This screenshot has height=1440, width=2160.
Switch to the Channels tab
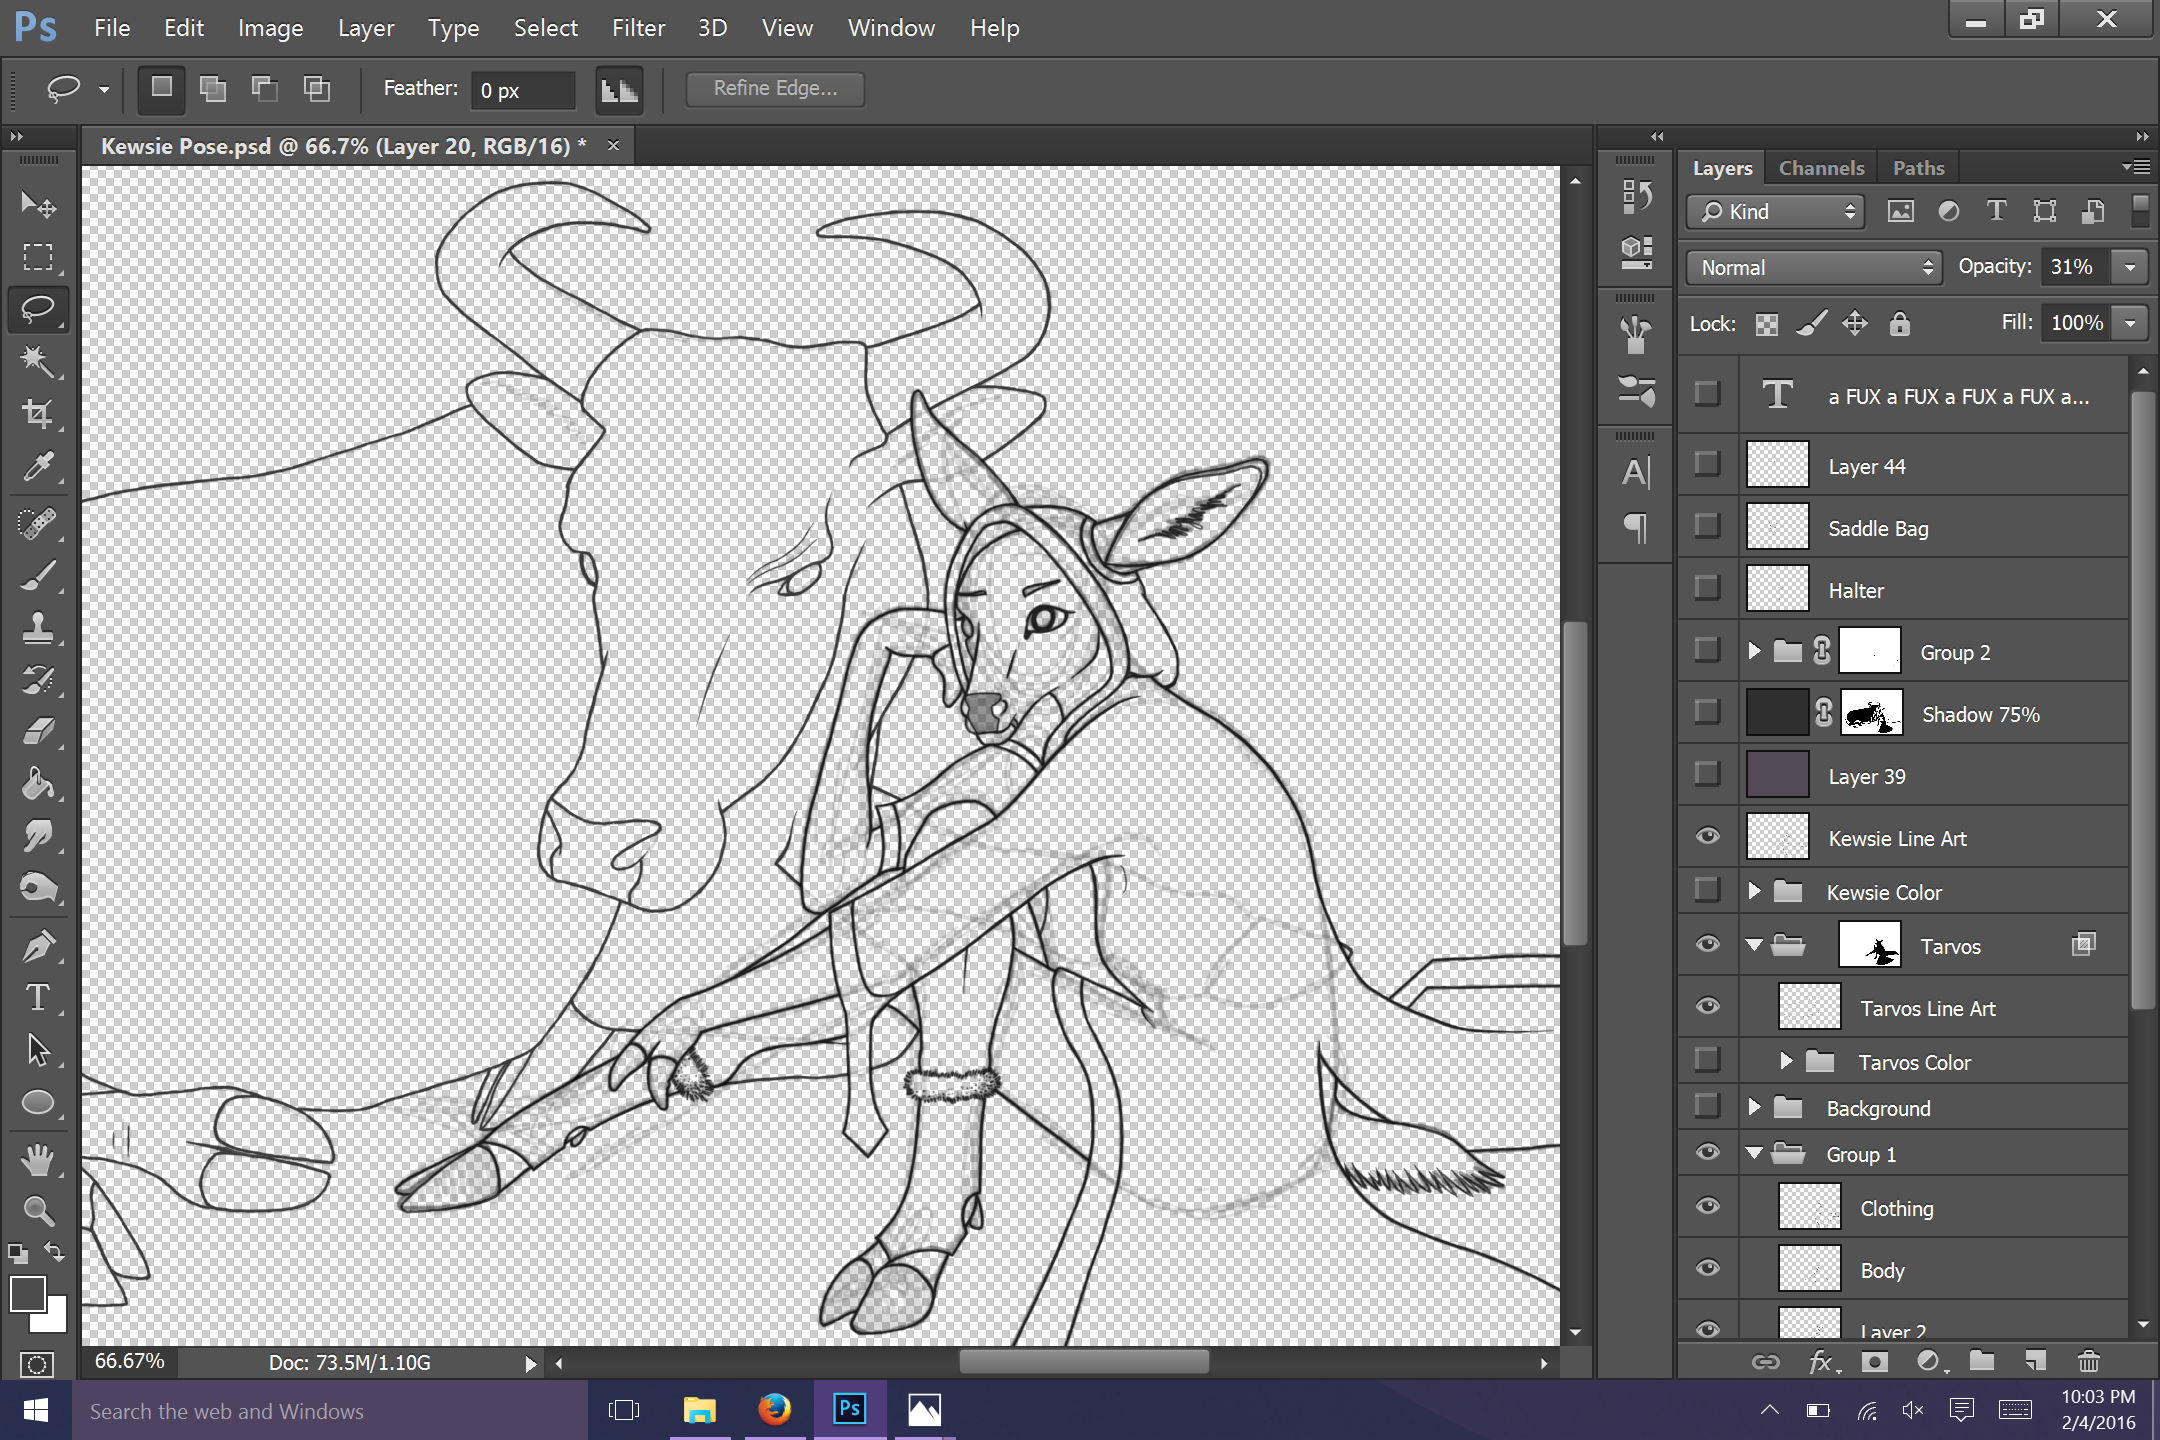click(x=1821, y=168)
